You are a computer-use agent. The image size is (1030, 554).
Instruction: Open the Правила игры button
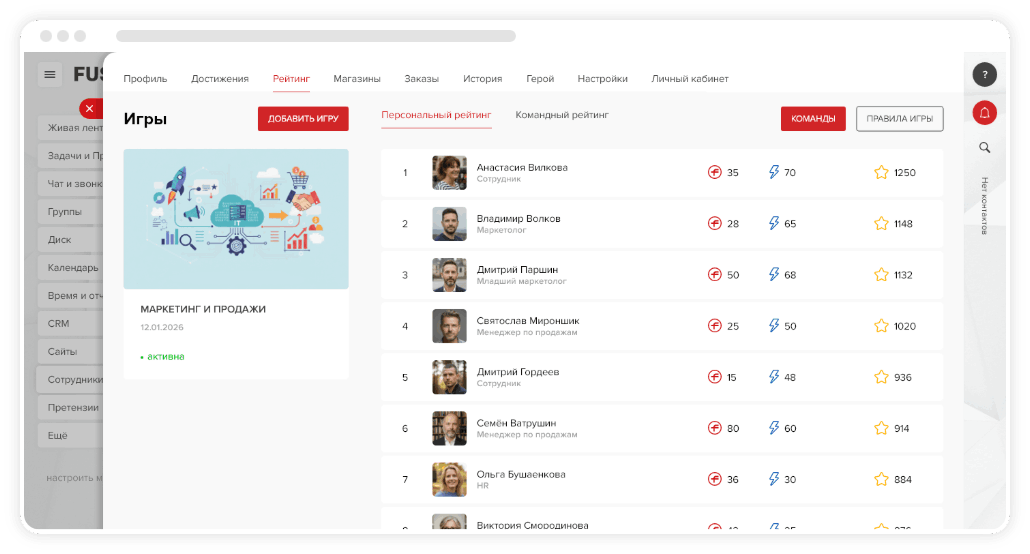click(x=899, y=119)
